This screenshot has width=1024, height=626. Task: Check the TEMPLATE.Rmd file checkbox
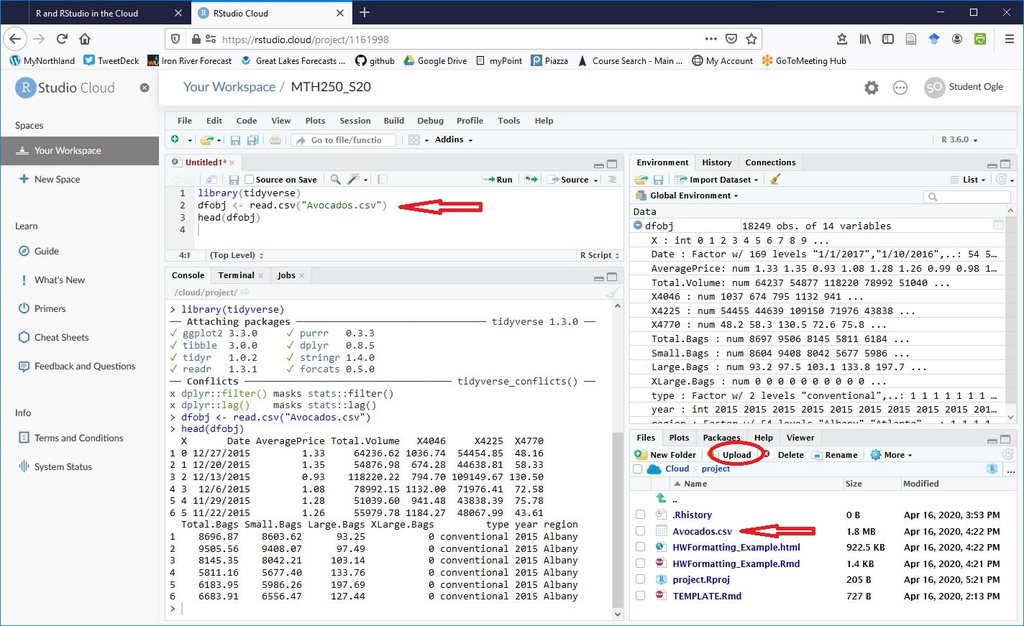point(640,595)
